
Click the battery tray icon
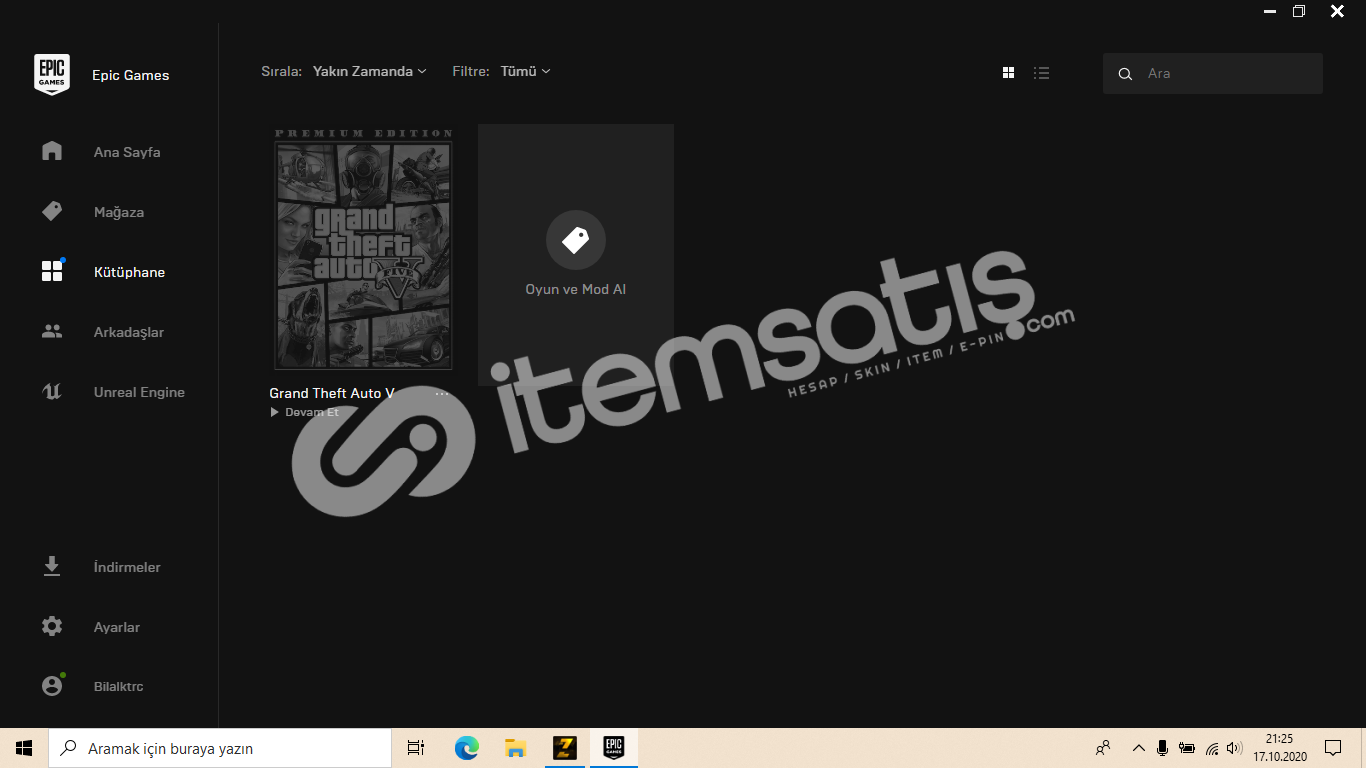(1187, 748)
